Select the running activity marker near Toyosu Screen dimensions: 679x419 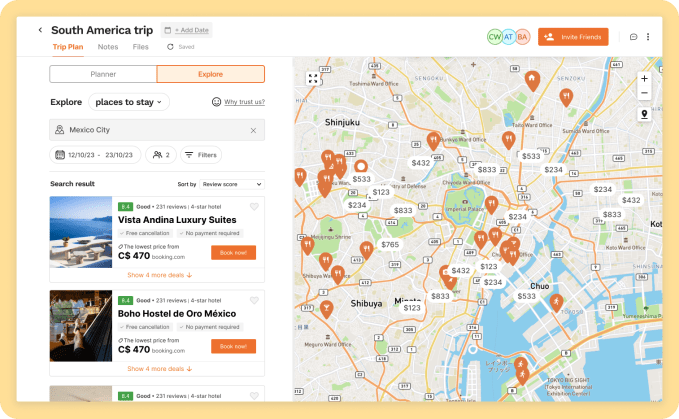(x=556, y=303)
